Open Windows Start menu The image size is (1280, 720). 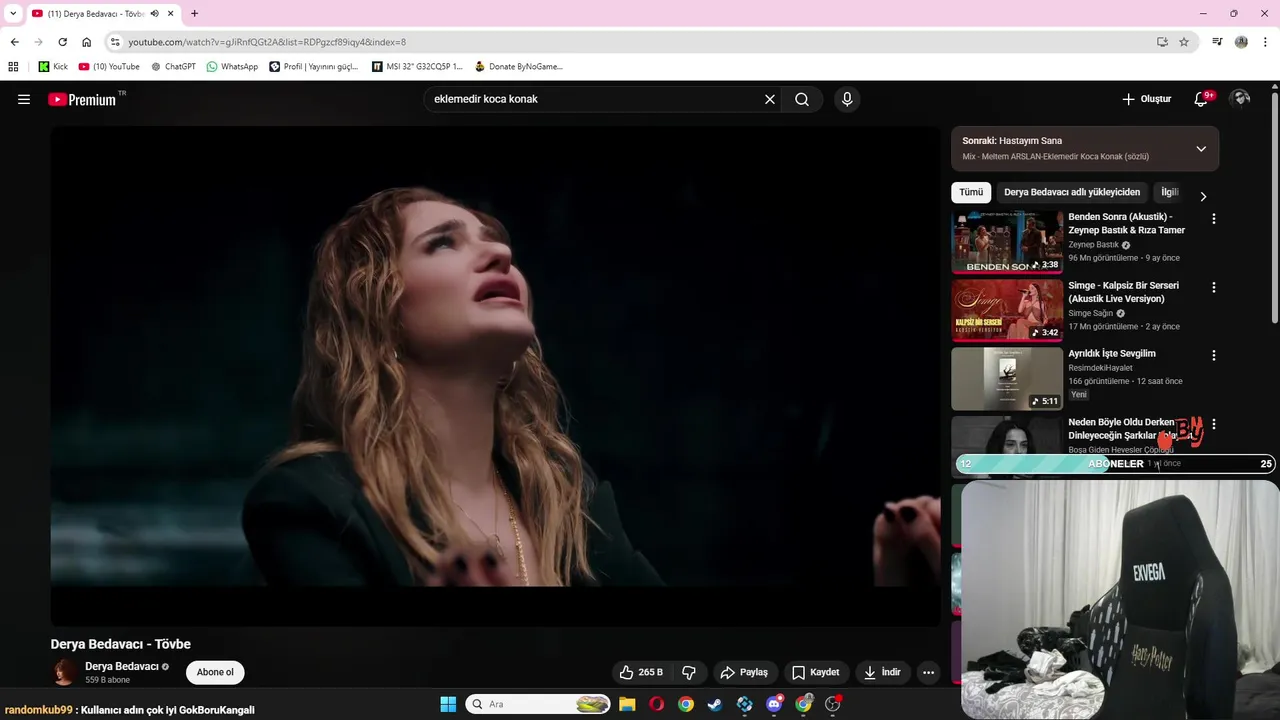coord(448,704)
